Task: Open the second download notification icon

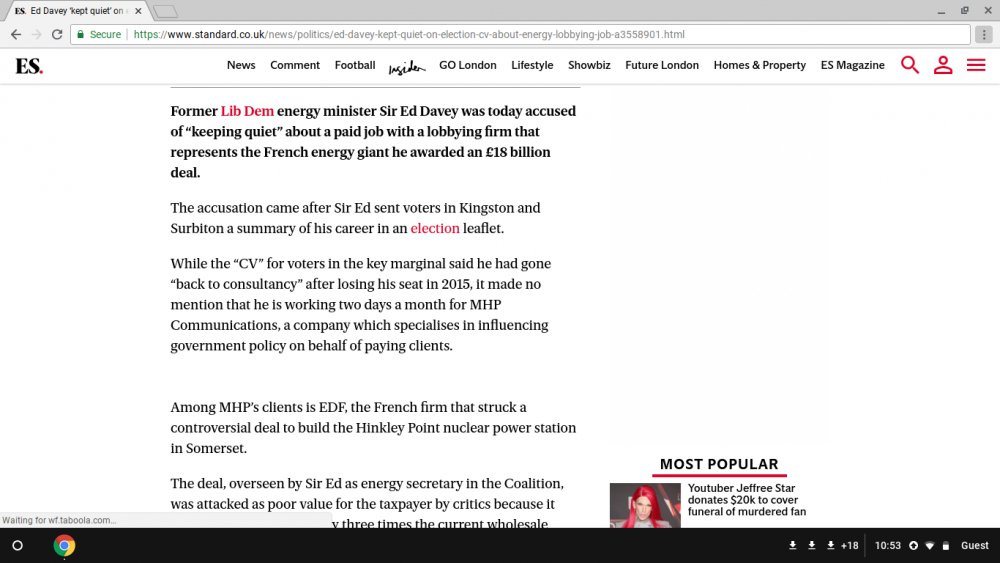Action: [812, 546]
